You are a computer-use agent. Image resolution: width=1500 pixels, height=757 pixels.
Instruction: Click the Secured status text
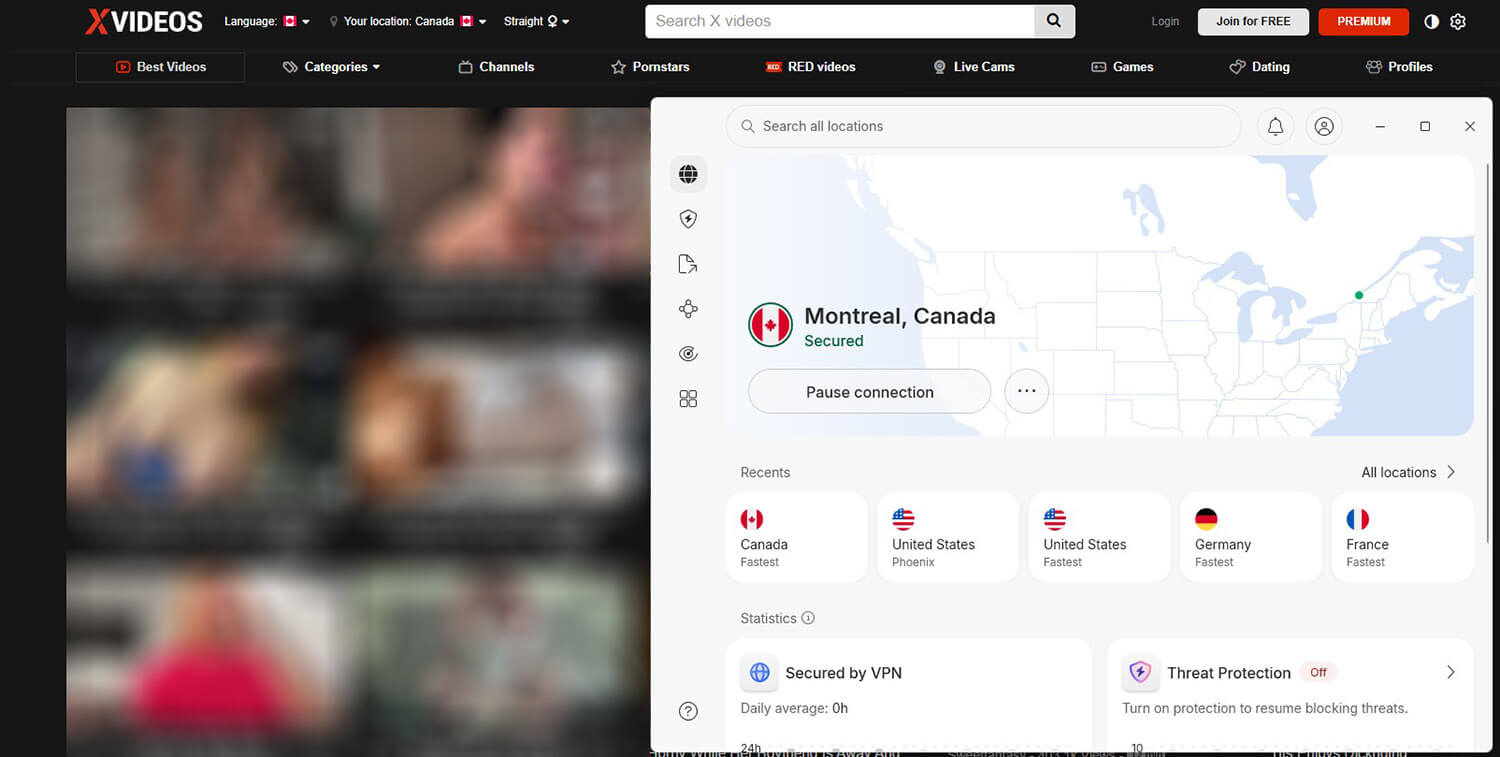click(x=834, y=341)
